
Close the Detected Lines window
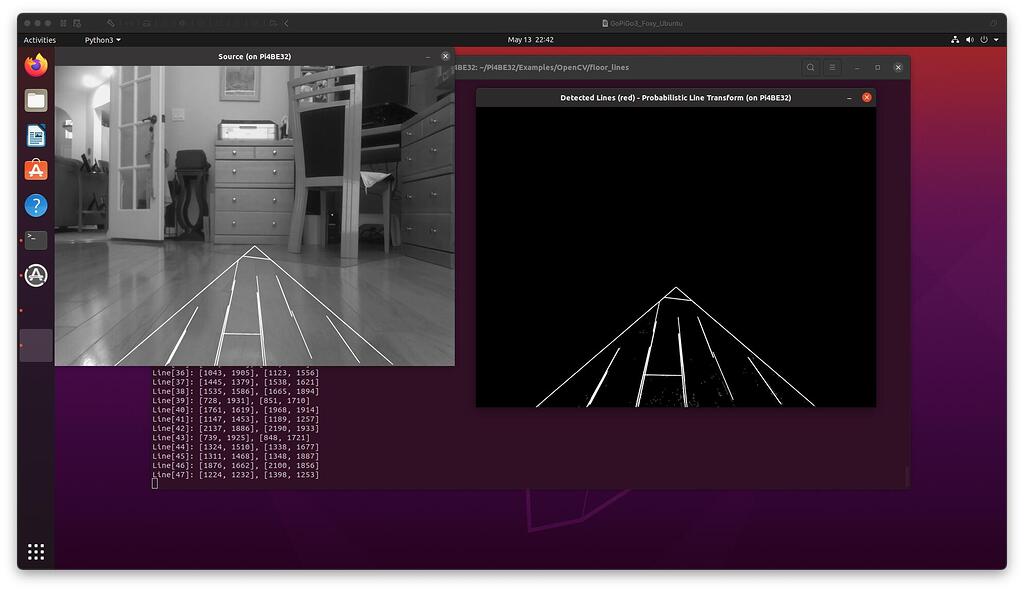pos(867,98)
